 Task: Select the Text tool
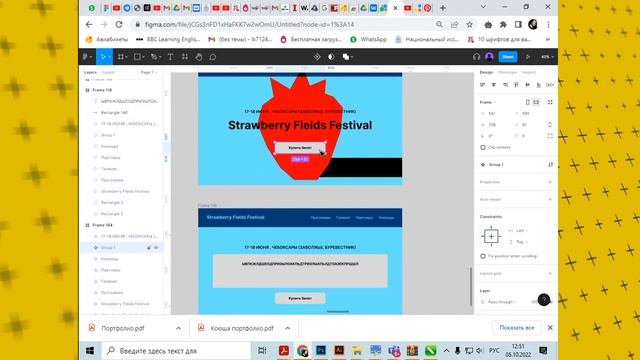(170, 57)
